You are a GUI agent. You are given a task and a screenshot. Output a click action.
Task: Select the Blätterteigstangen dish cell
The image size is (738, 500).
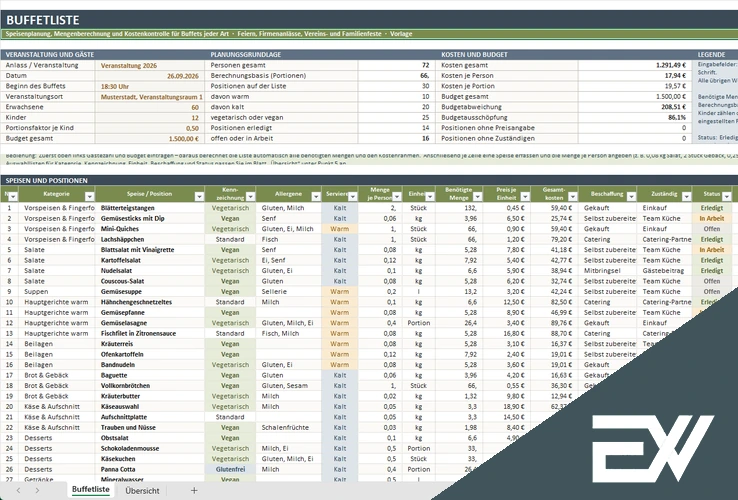click(x=150, y=208)
